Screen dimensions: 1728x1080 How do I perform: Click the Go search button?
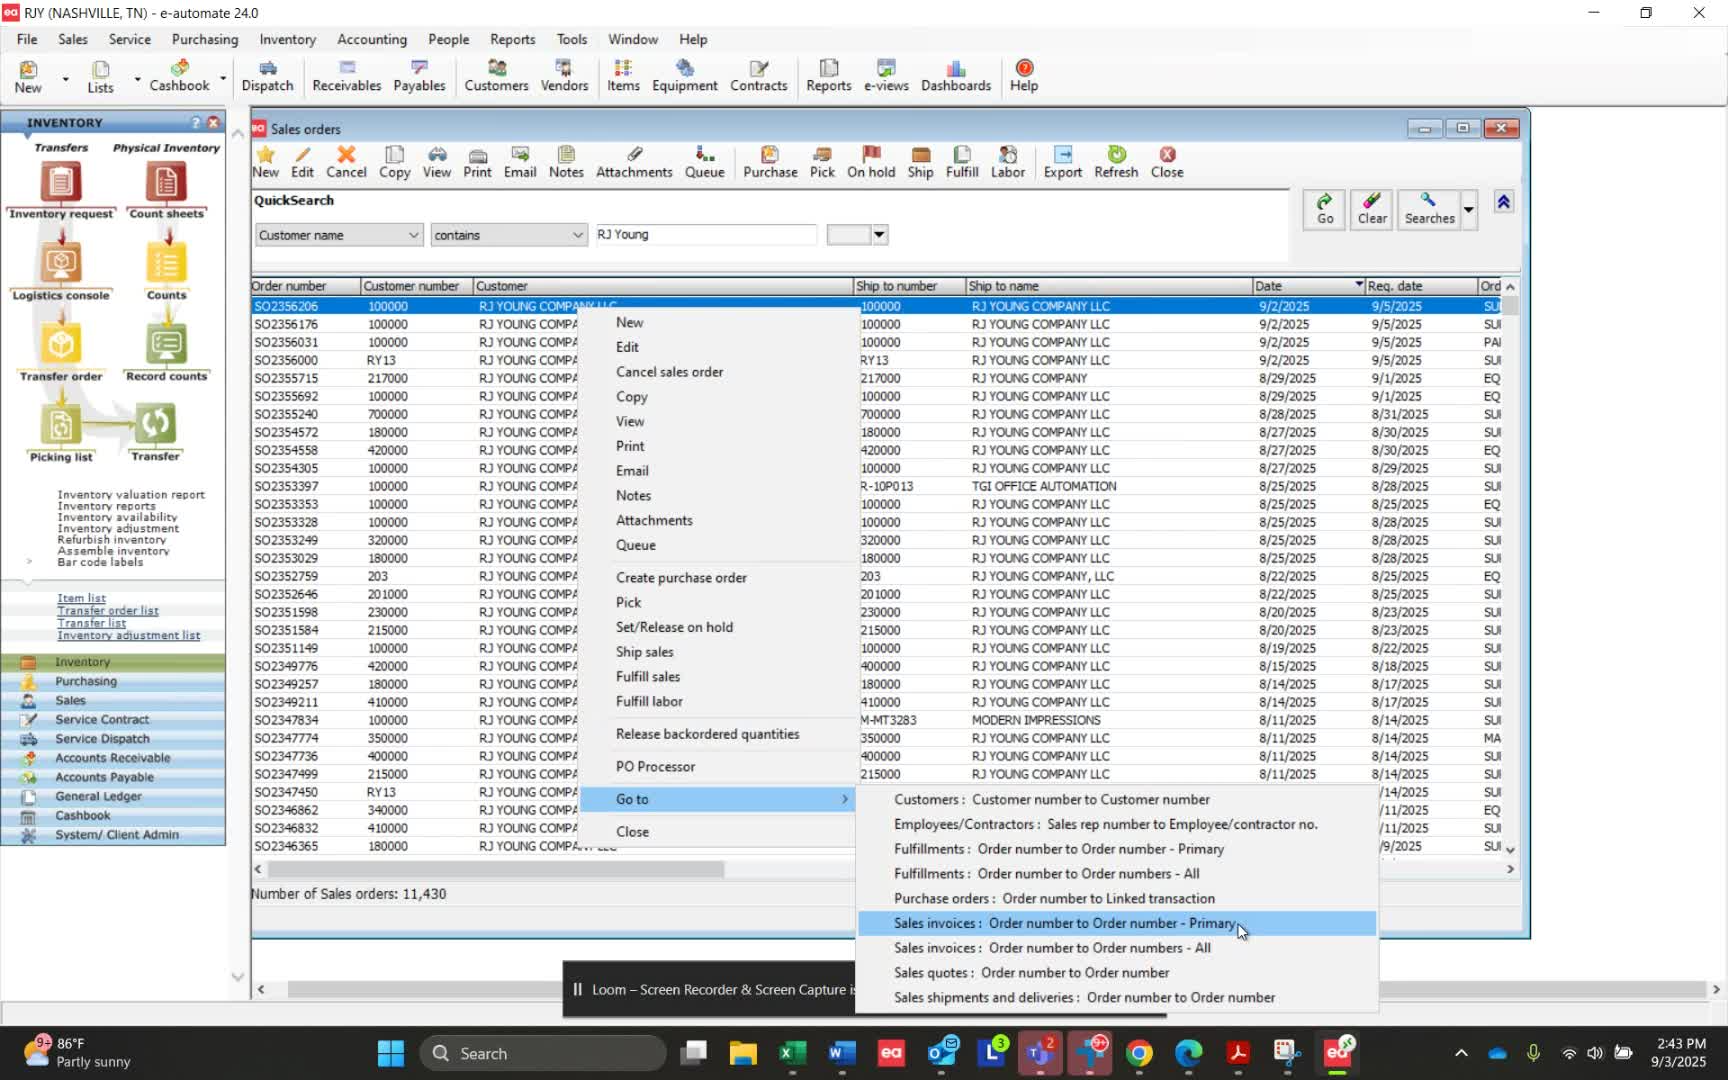pyautogui.click(x=1324, y=210)
